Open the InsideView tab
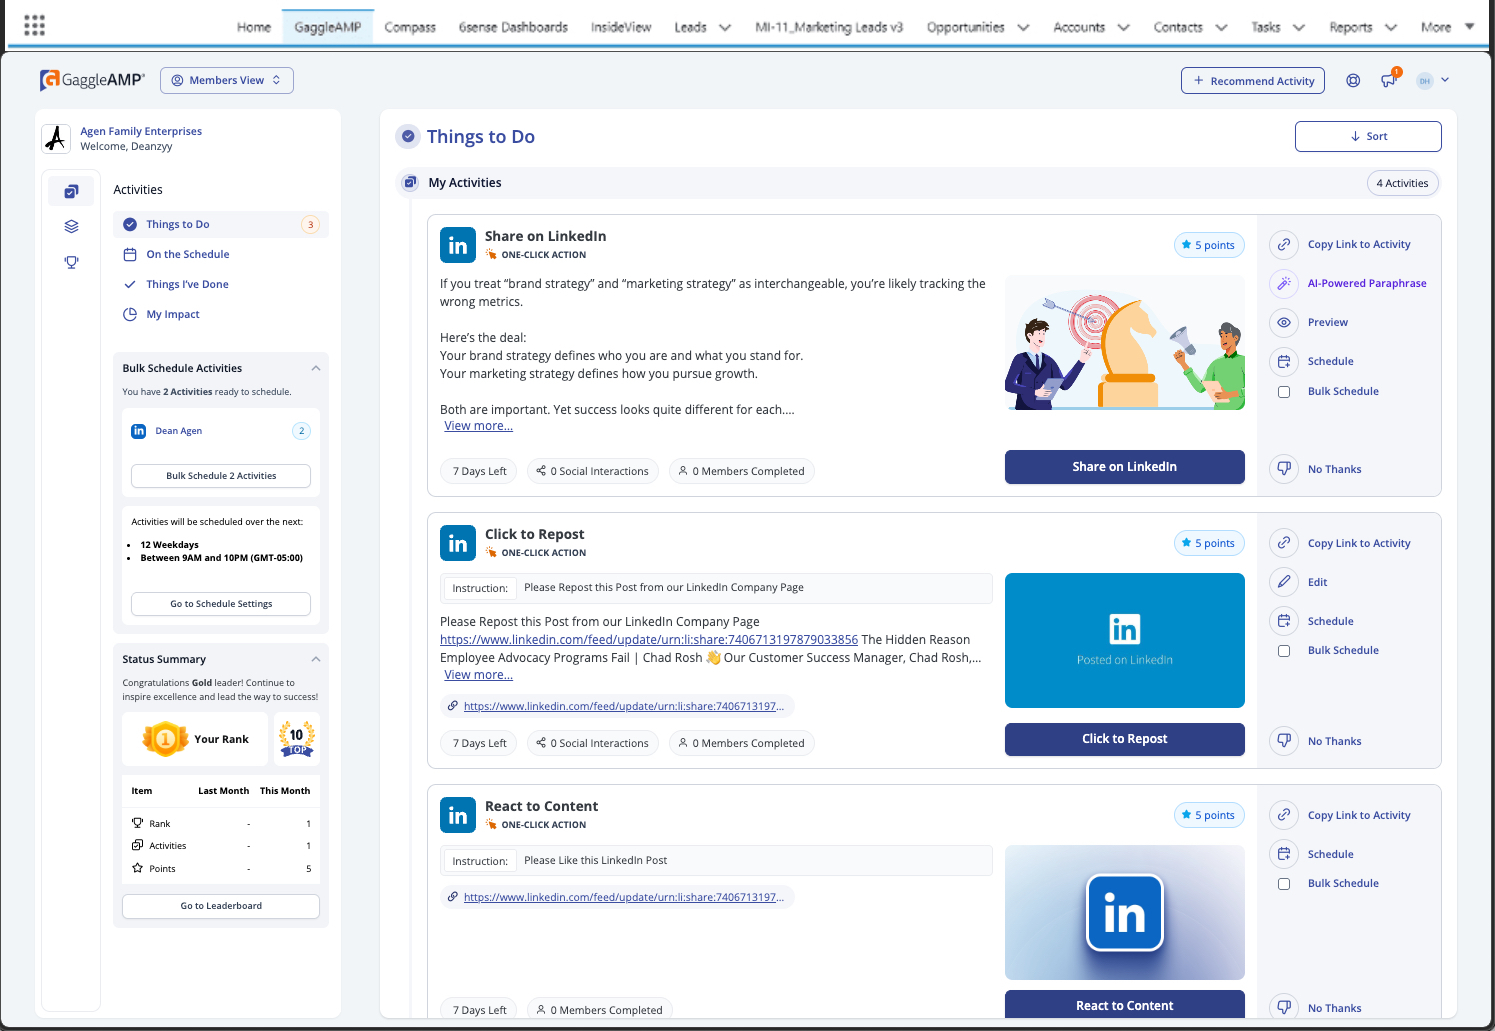The image size is (1495, 1031). 621,27
